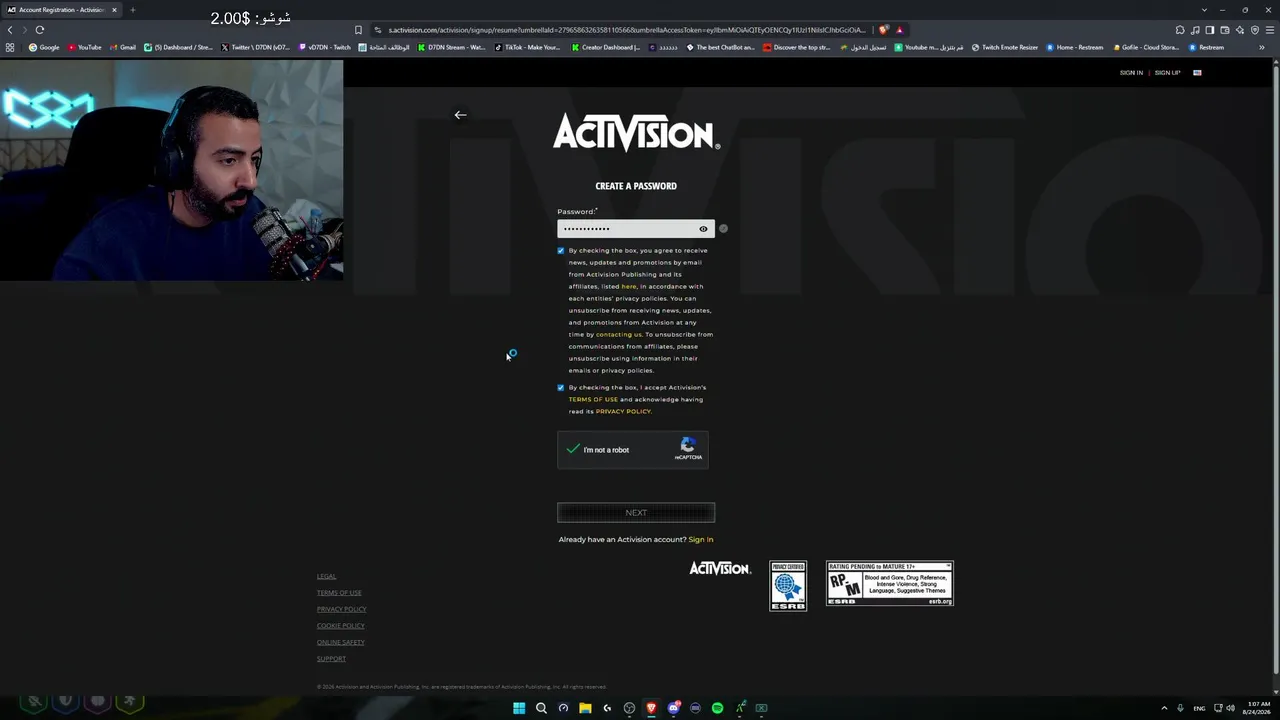Click SIGN IN in the page header
1280x720 pixels.
tap(1131, 73)
